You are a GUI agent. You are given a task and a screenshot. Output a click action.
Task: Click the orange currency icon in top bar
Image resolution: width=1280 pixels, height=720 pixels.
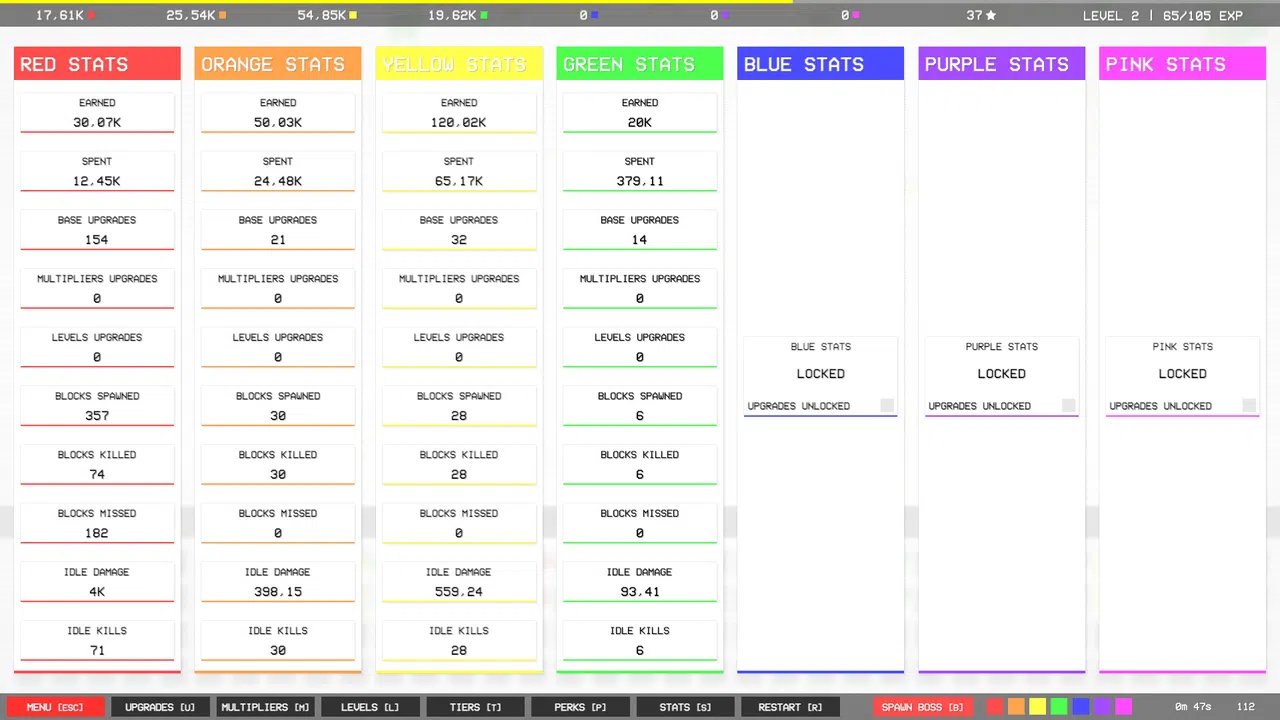(x=222, y=16)
